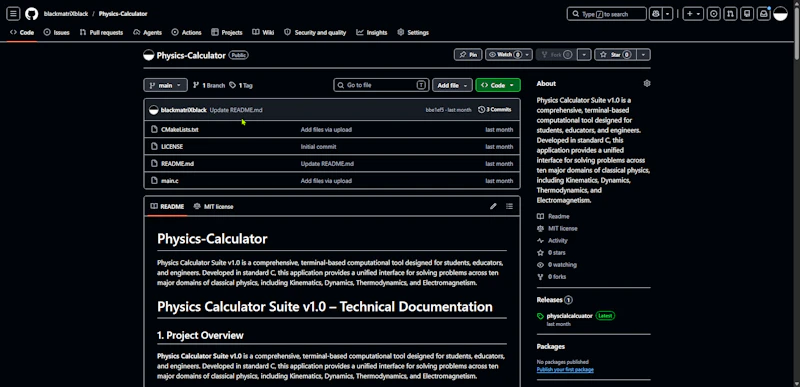The height and width of the screenshot is (387, 800).
Task: Expand the Add file dropdown
Action: coord(452,85)
